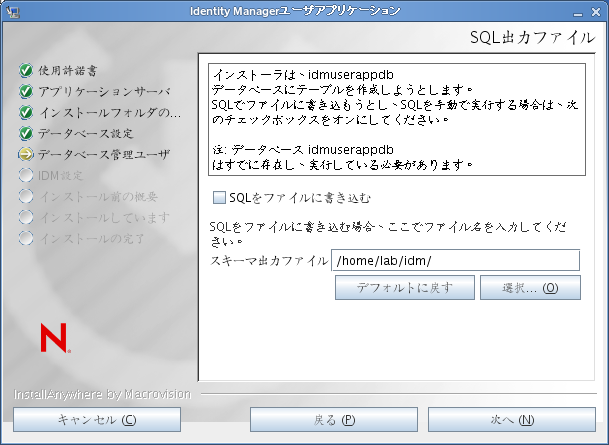609x445 pixels.
Task: Click the installer description text box
Action: pyautogui.click(x=397, y=119)
